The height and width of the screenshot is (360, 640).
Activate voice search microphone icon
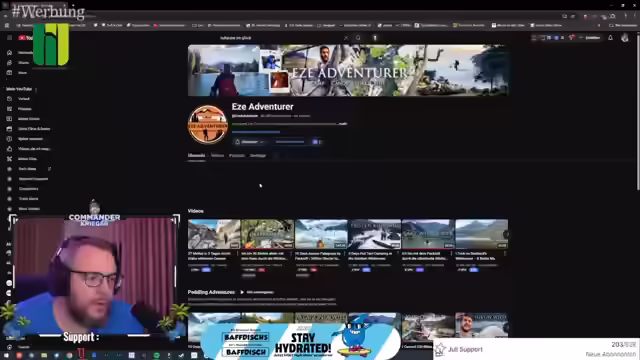[x=375, y=38]
